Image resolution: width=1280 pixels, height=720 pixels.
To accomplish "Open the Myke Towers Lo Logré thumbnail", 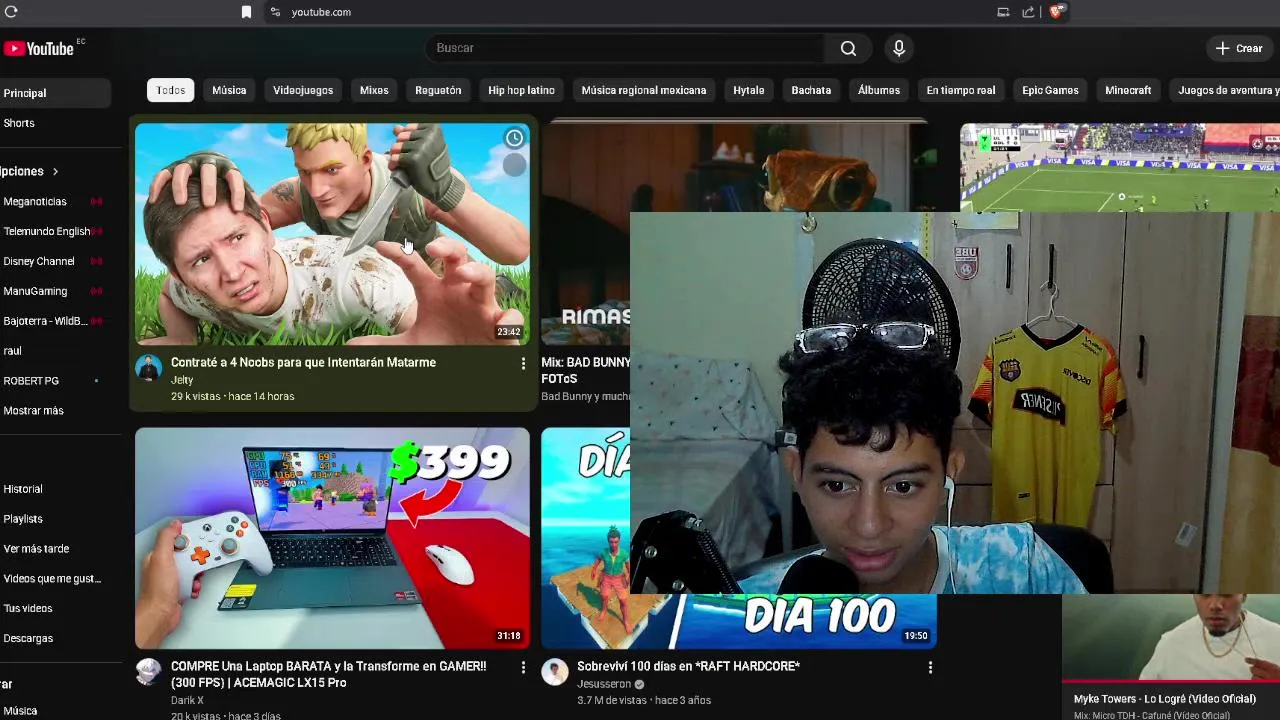I will (x=1170, y=638).
